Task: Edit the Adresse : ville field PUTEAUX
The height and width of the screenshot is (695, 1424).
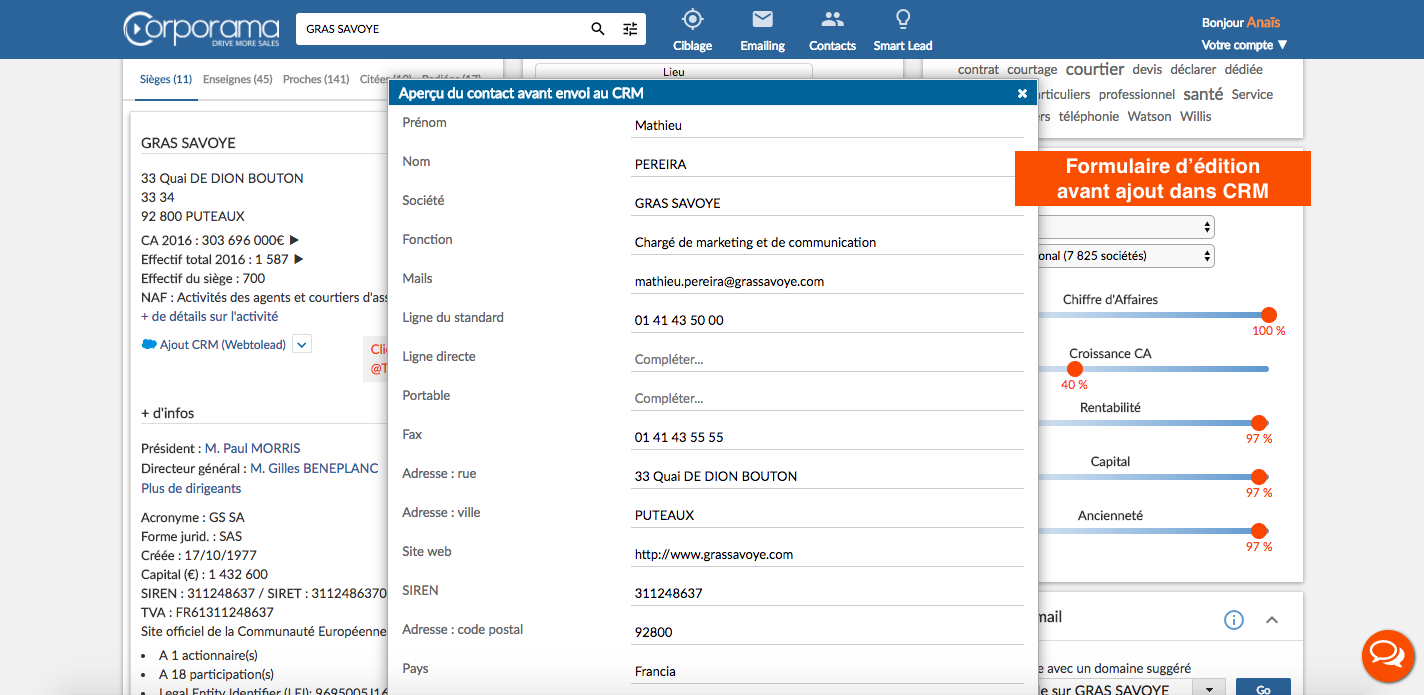Action: coord(827,515)
